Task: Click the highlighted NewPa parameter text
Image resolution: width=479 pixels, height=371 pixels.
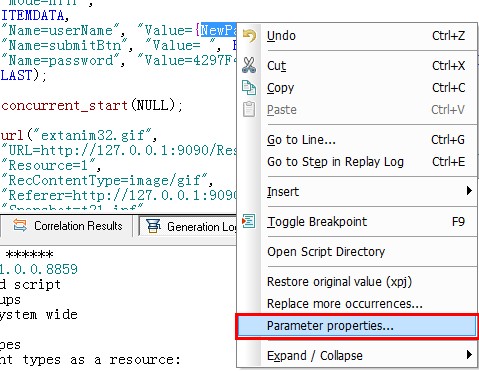Action: 218,30
